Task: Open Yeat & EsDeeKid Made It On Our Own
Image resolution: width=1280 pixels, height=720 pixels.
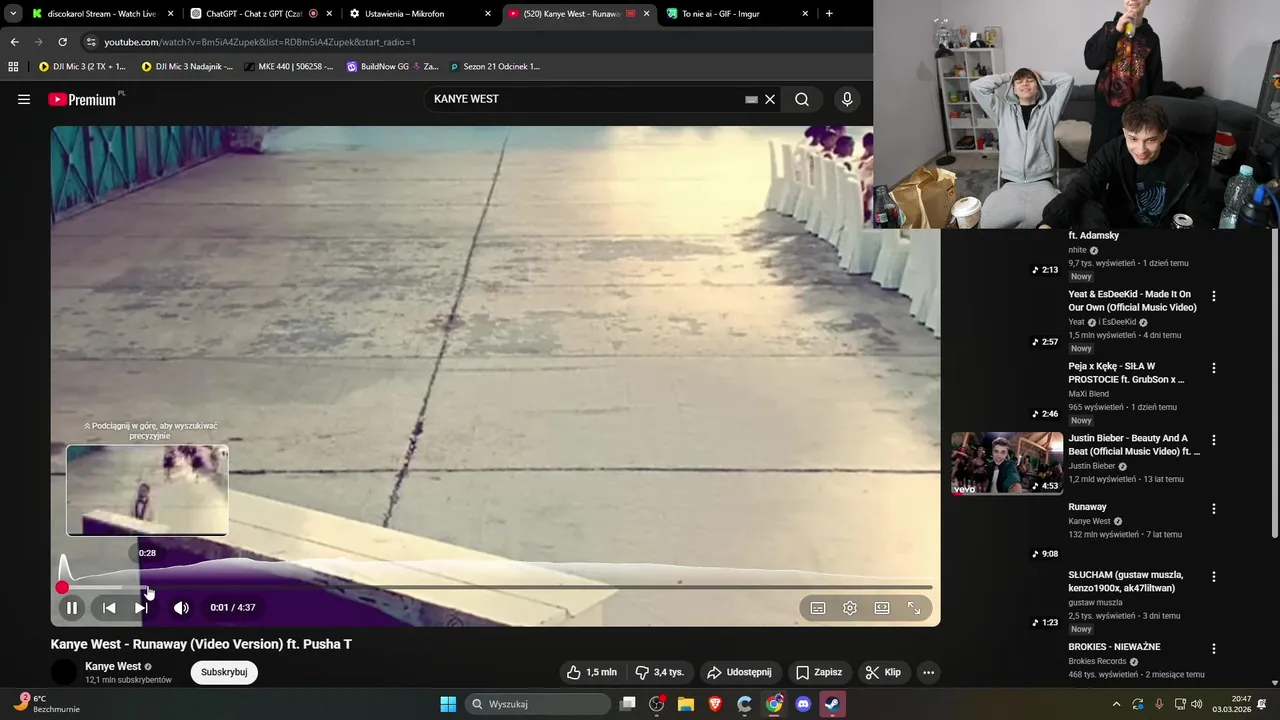Action: 1132,301
